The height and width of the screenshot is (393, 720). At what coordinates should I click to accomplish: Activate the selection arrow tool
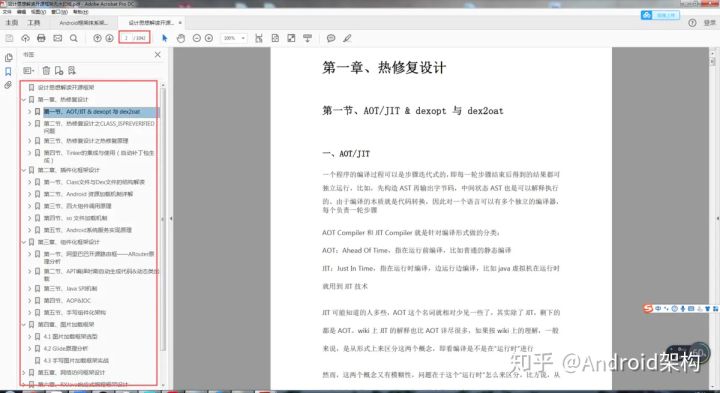click(165, 39)
